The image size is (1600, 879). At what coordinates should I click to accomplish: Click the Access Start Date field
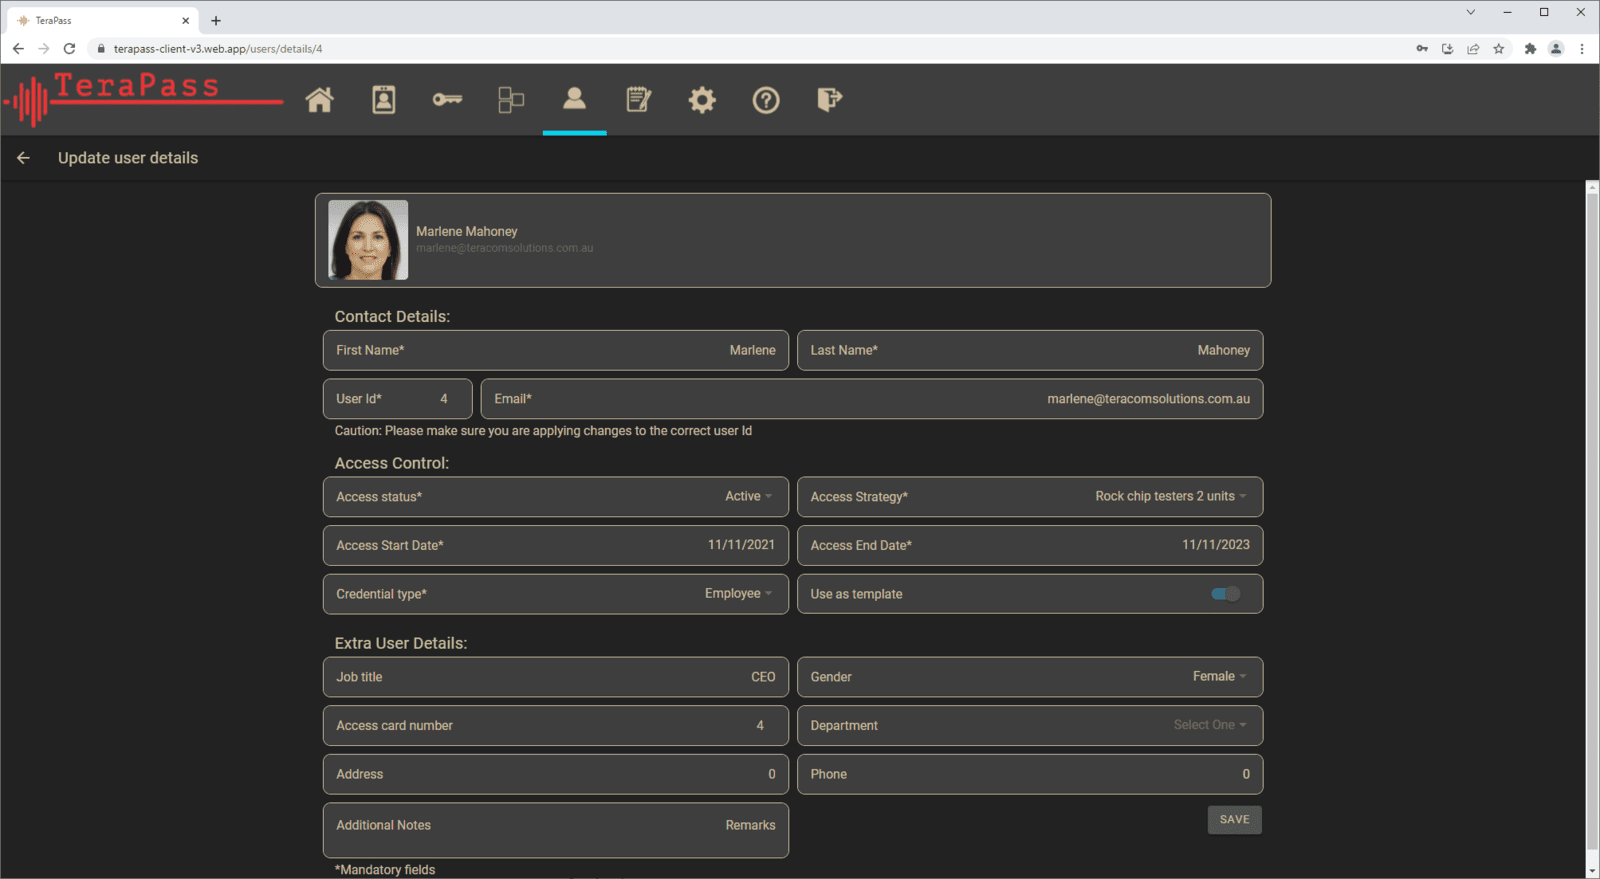tap(555, 545)
